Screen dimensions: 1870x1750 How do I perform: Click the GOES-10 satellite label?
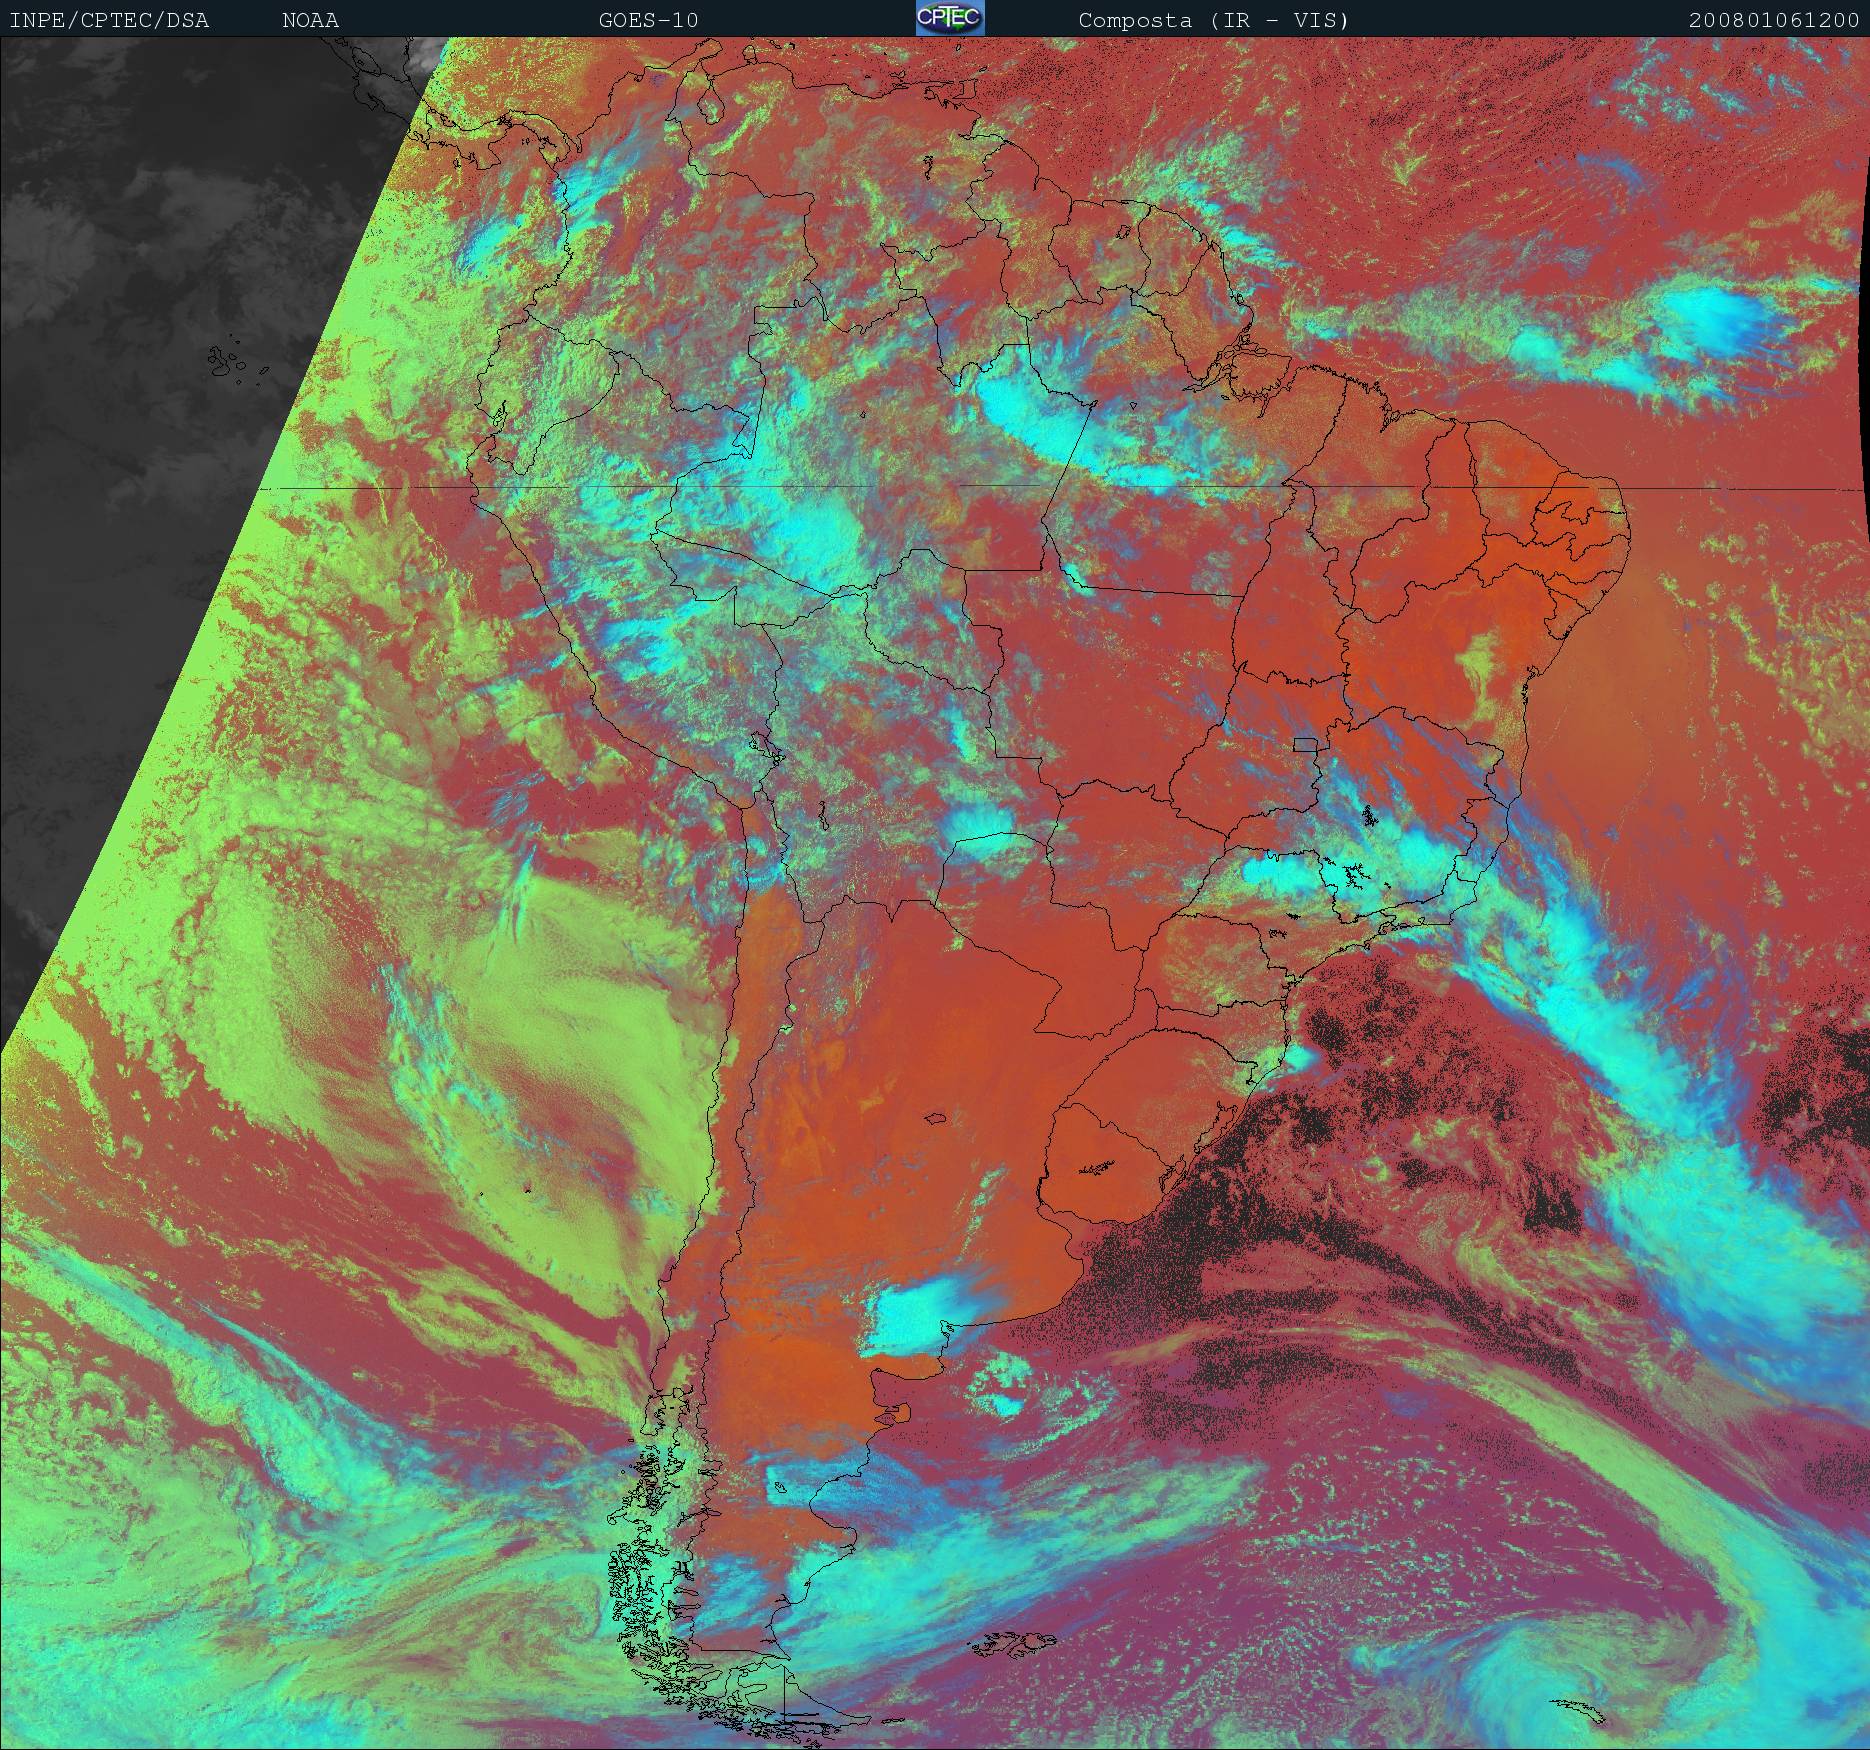648,20
